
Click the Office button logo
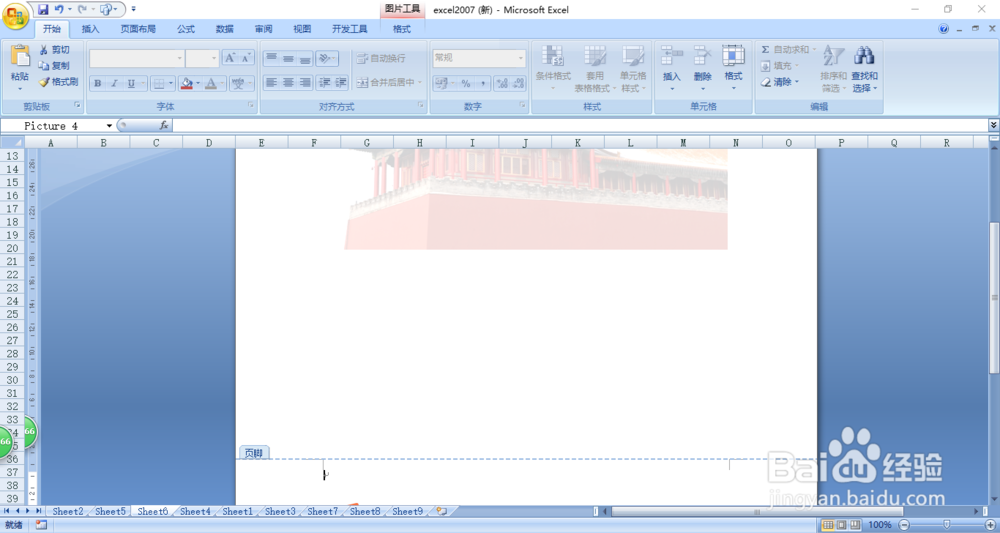tap(15, 16)
